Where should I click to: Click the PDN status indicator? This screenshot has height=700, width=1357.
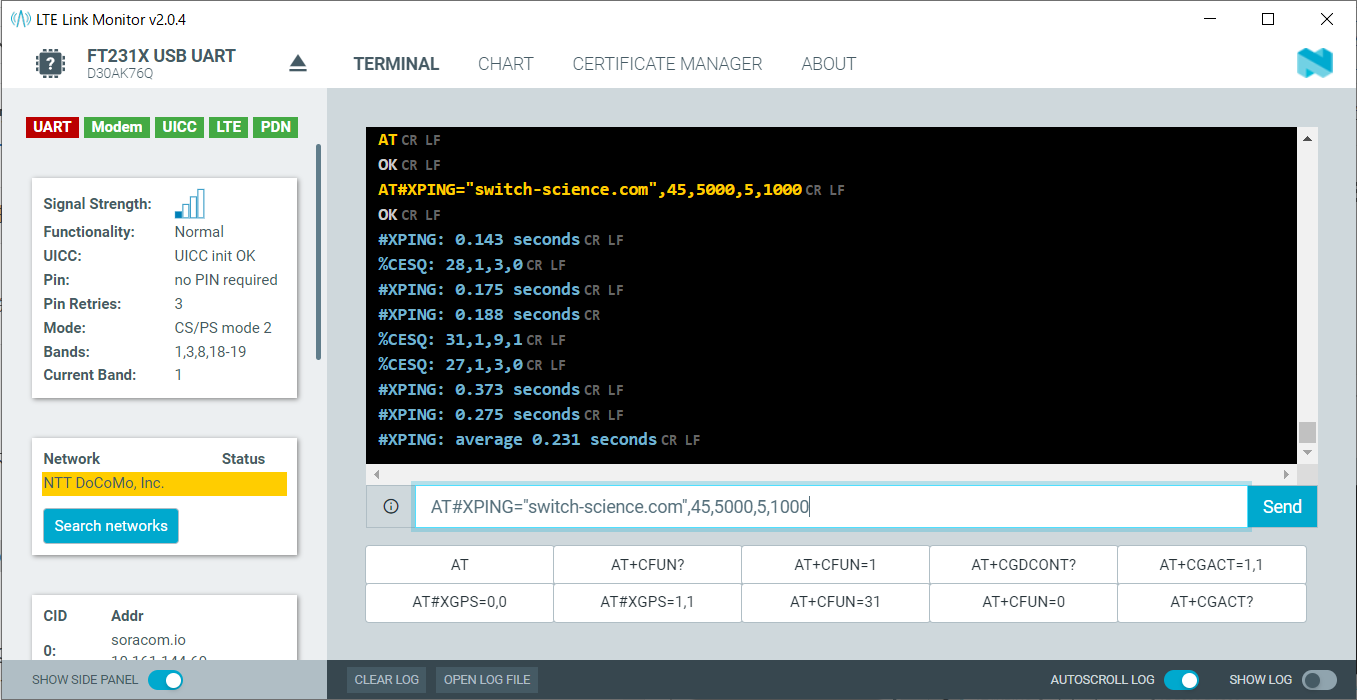click(276, 127)
